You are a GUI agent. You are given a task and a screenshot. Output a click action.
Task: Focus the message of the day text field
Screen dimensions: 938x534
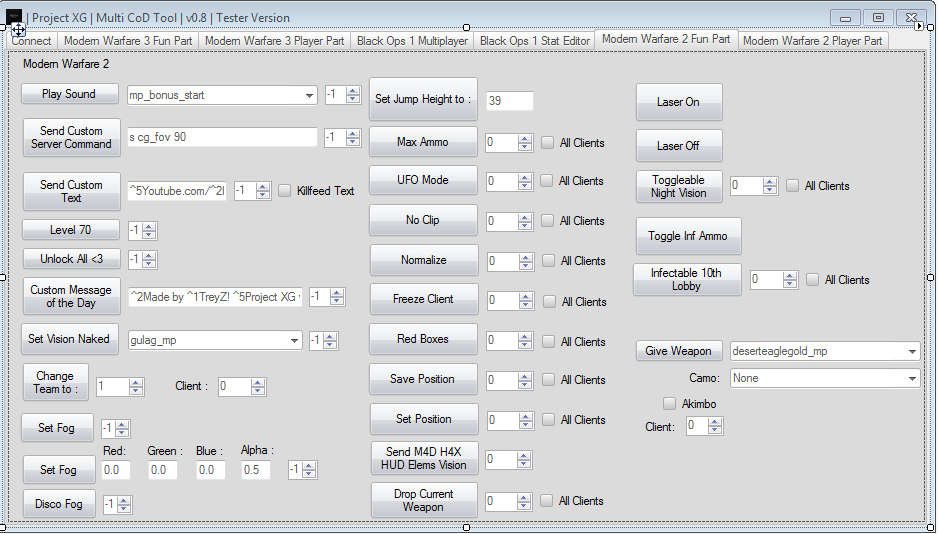tap(215, 297)
